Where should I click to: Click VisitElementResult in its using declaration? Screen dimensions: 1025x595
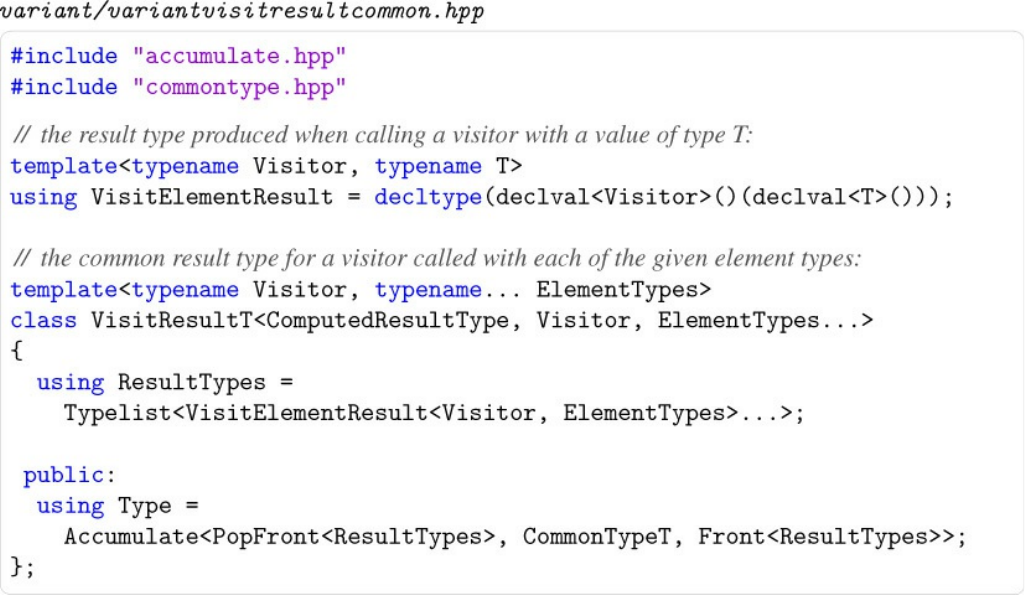(x=211, y=197)
